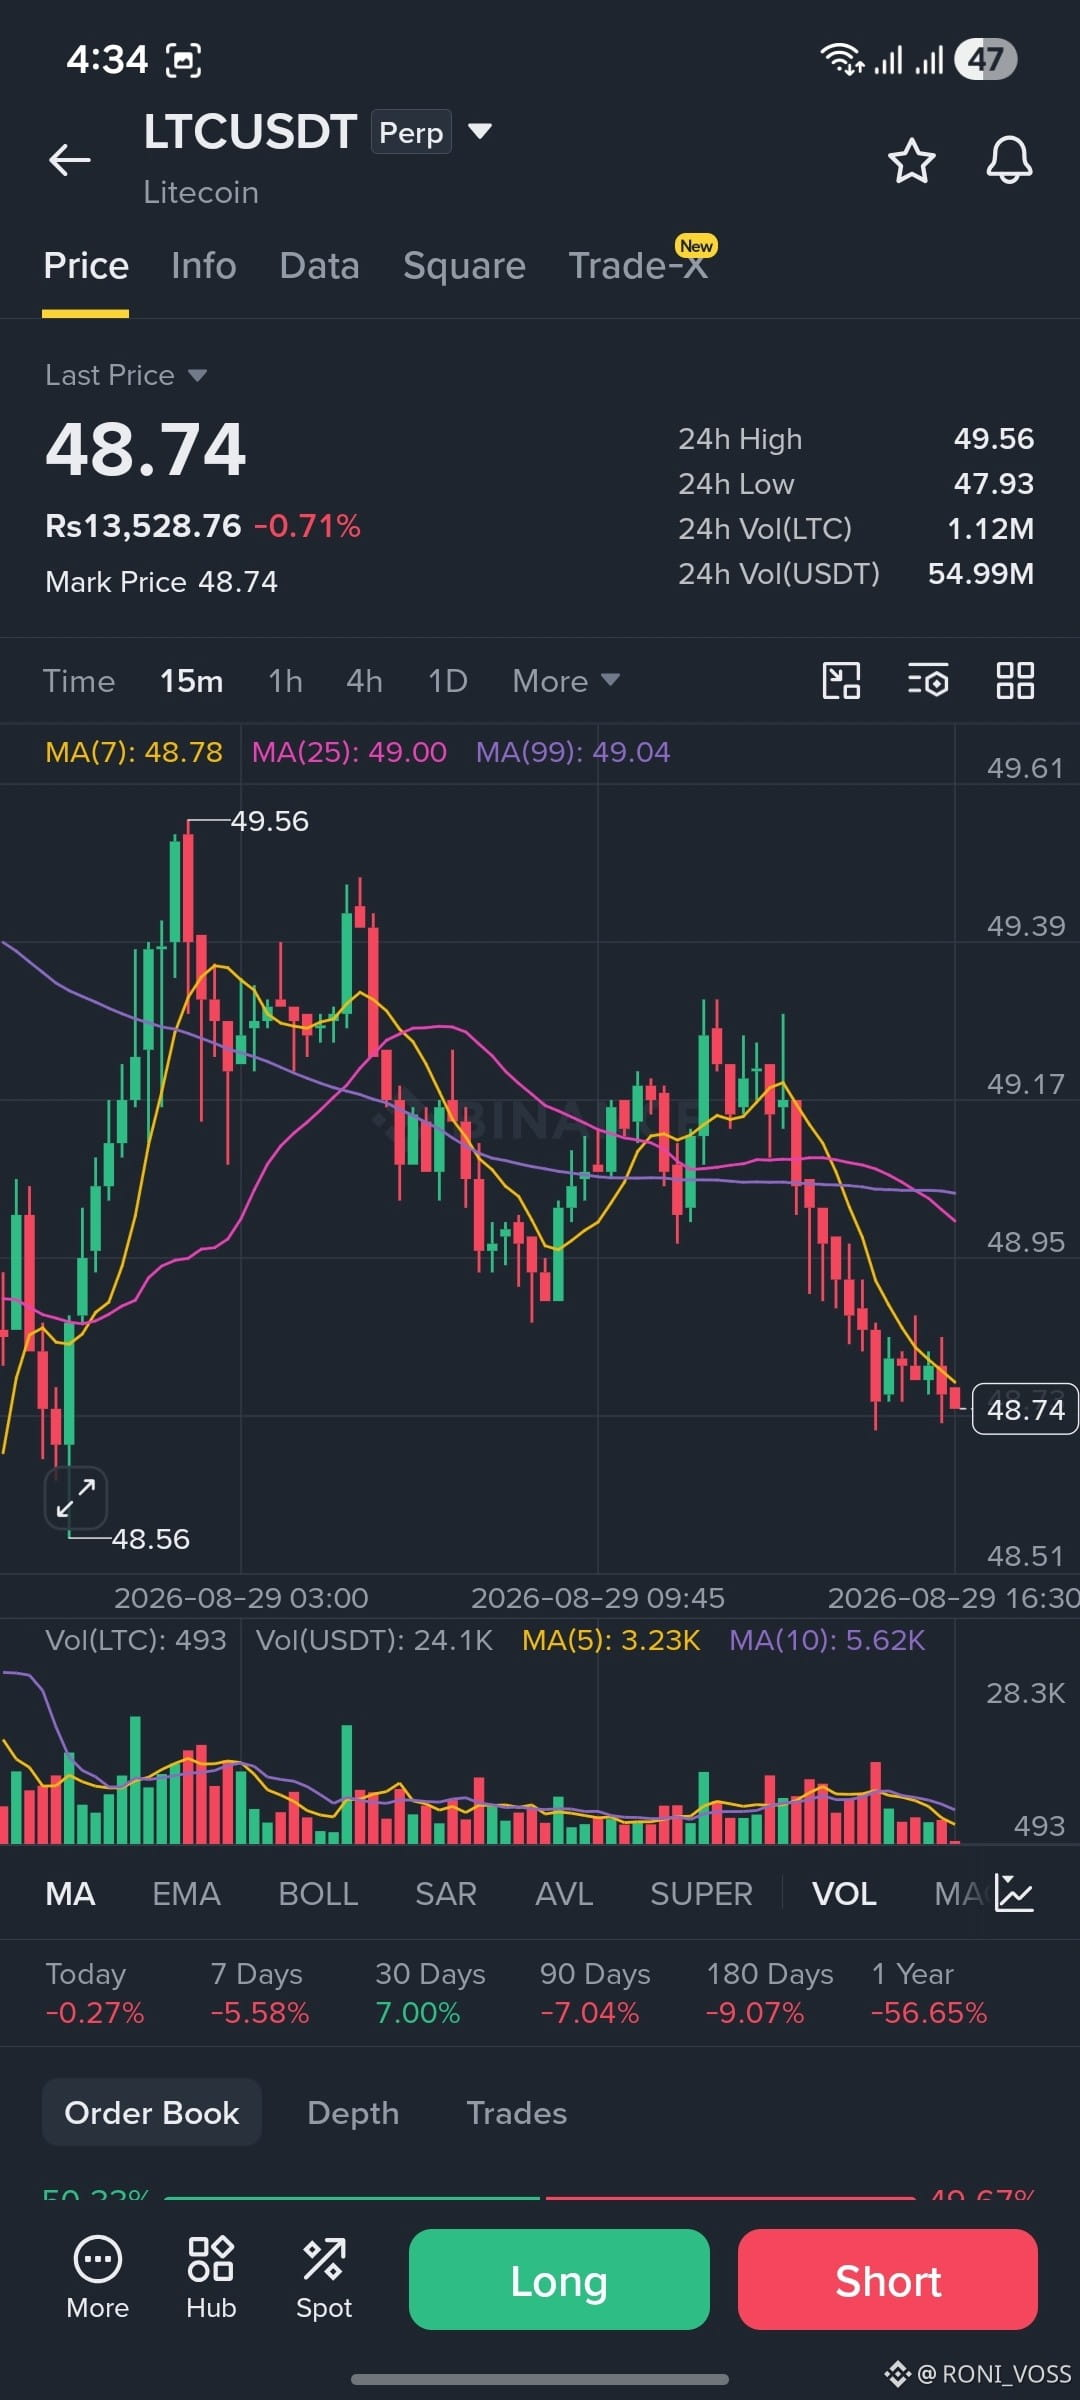This screenshot has width=1080, height=2400.
Task: Tap the back arrow icon
Action: coord(70,160)
